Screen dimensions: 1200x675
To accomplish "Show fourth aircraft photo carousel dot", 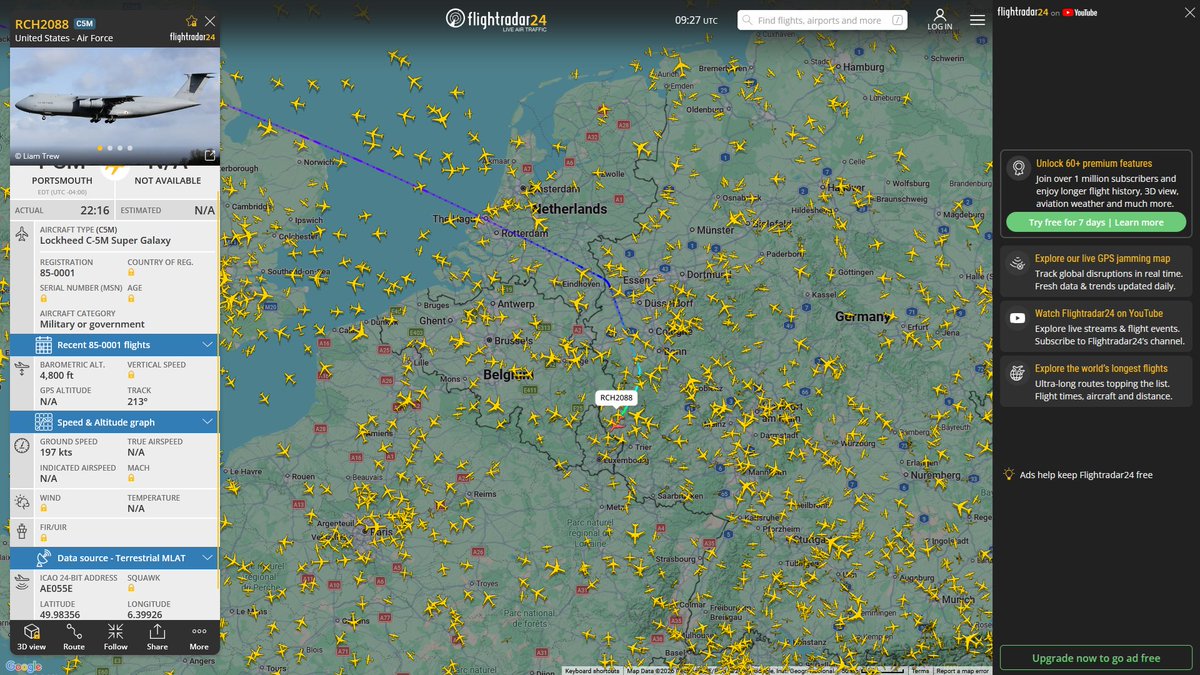I will 130,148.
